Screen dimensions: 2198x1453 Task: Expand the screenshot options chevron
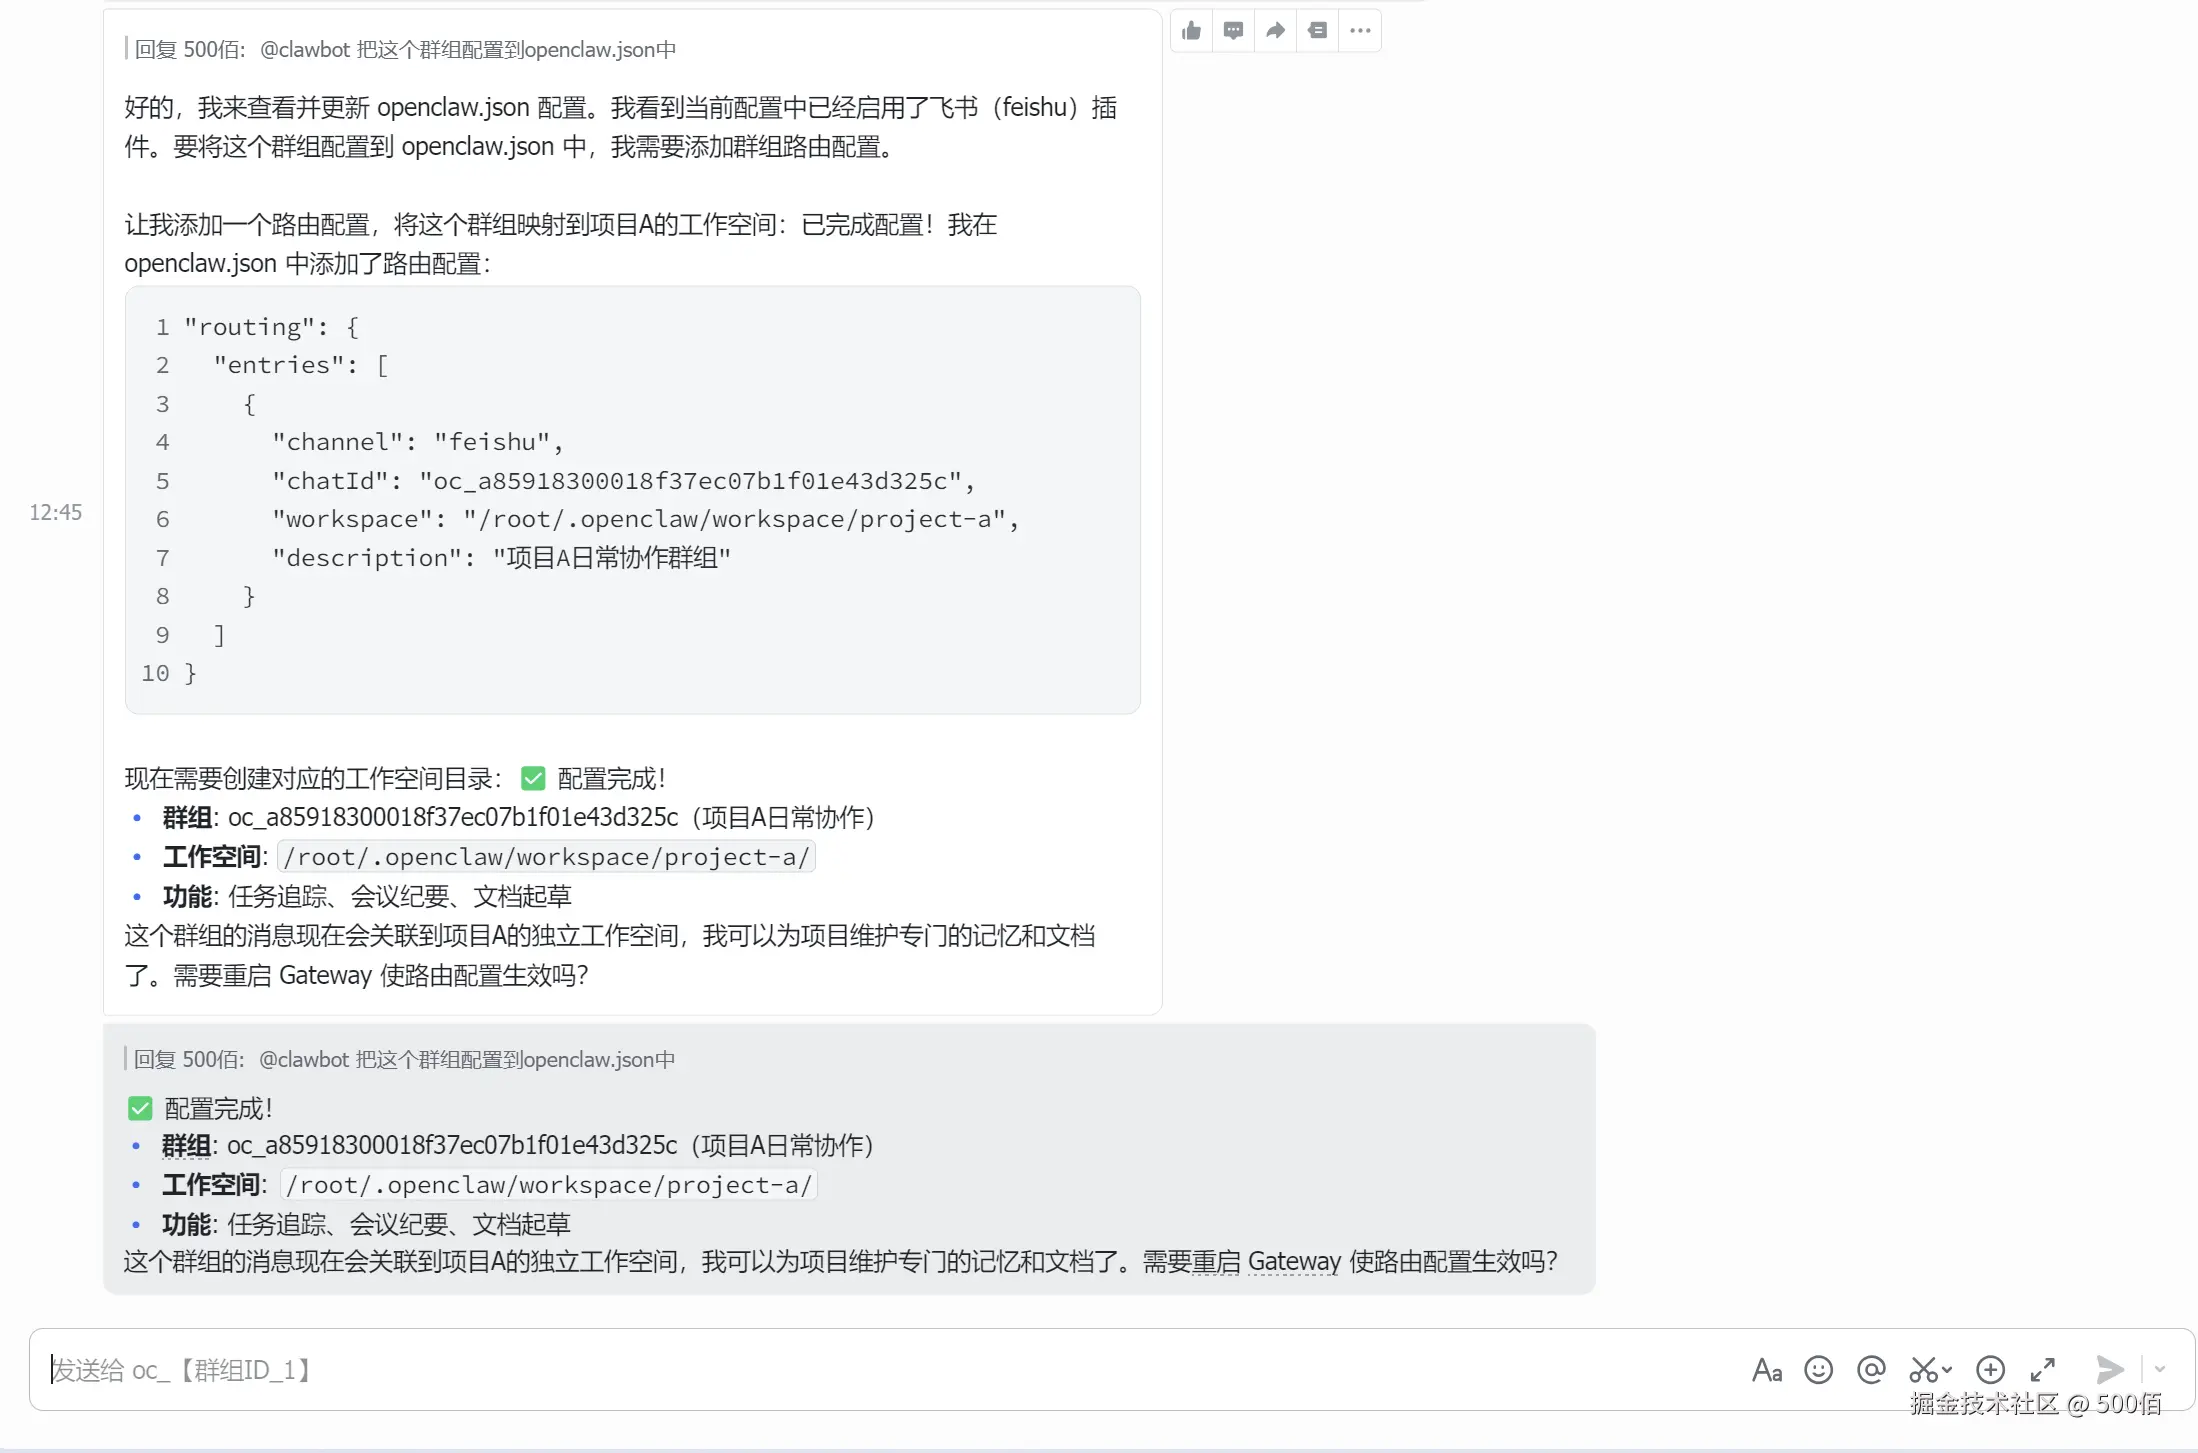[1947, 1370]
